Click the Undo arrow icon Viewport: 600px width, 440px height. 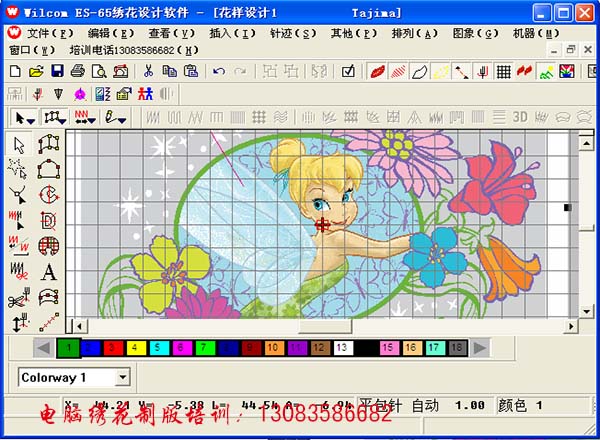[x=218, y=71]
